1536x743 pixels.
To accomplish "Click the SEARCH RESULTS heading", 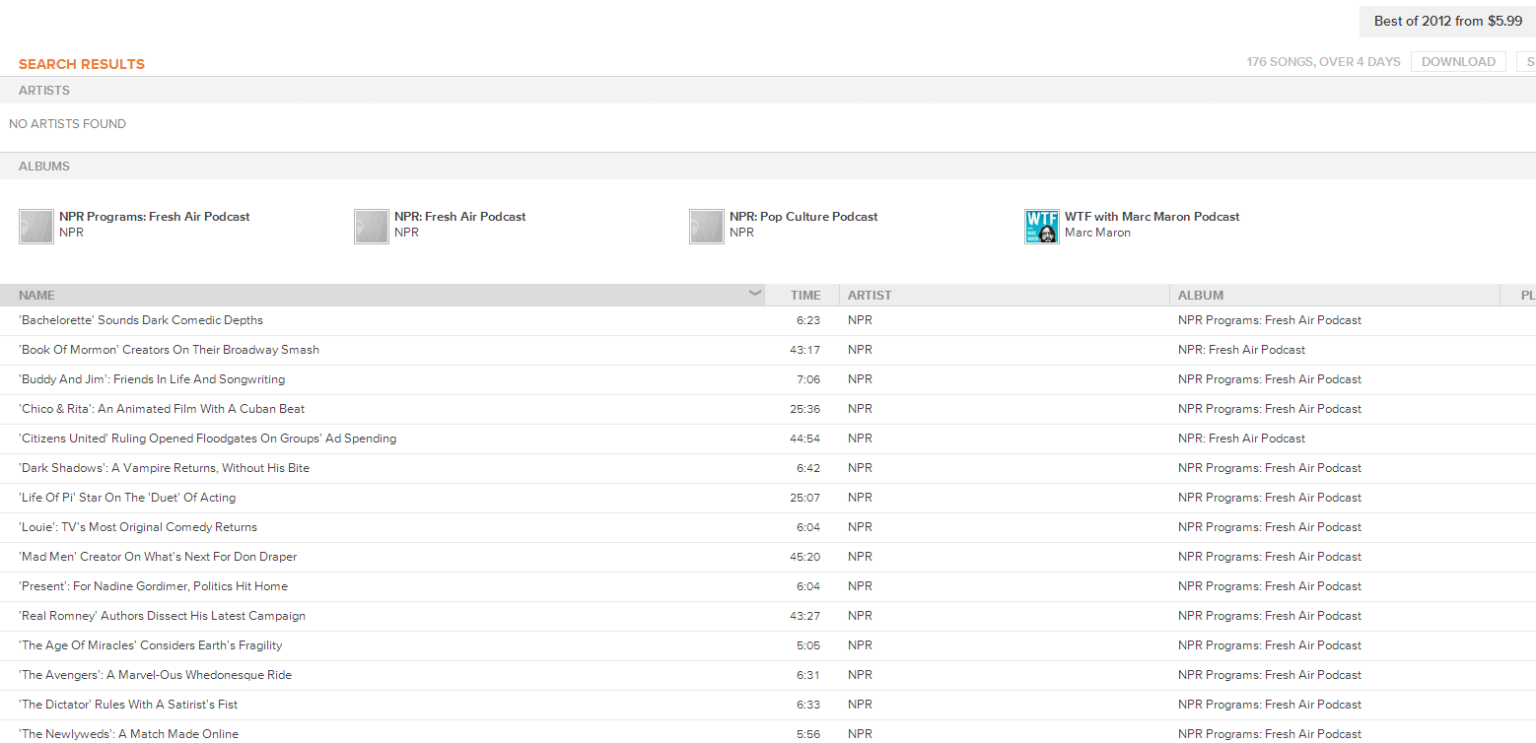I will tap(81, 63).
